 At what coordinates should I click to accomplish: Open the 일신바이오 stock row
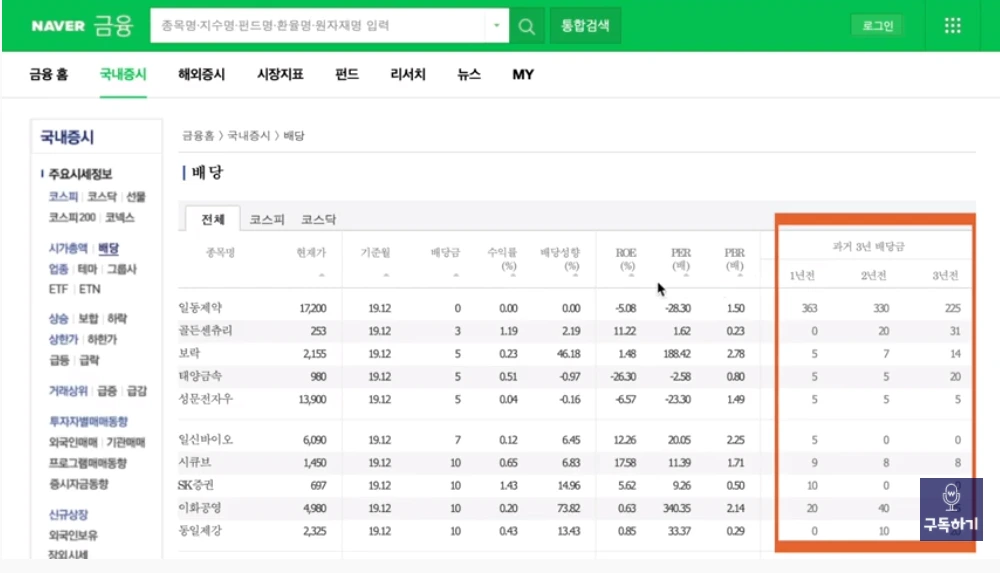(206, 440)
